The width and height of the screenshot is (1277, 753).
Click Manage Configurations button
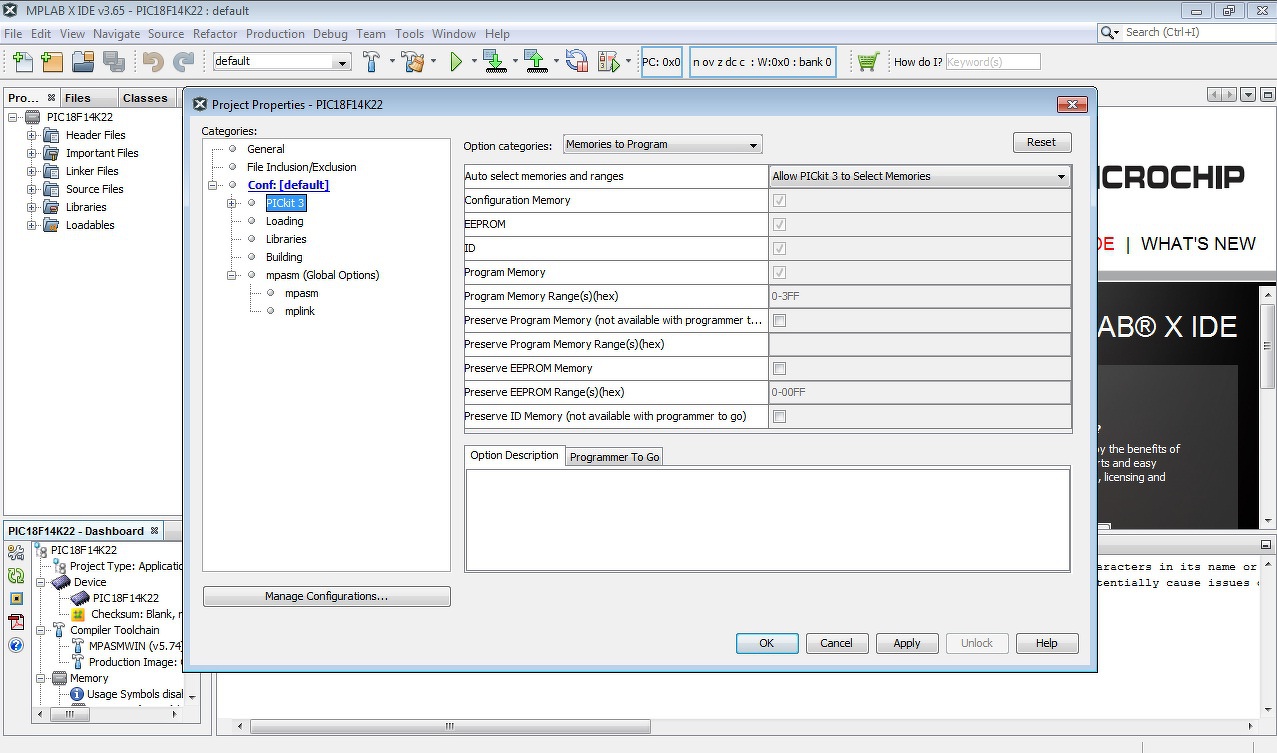point(326,596)
